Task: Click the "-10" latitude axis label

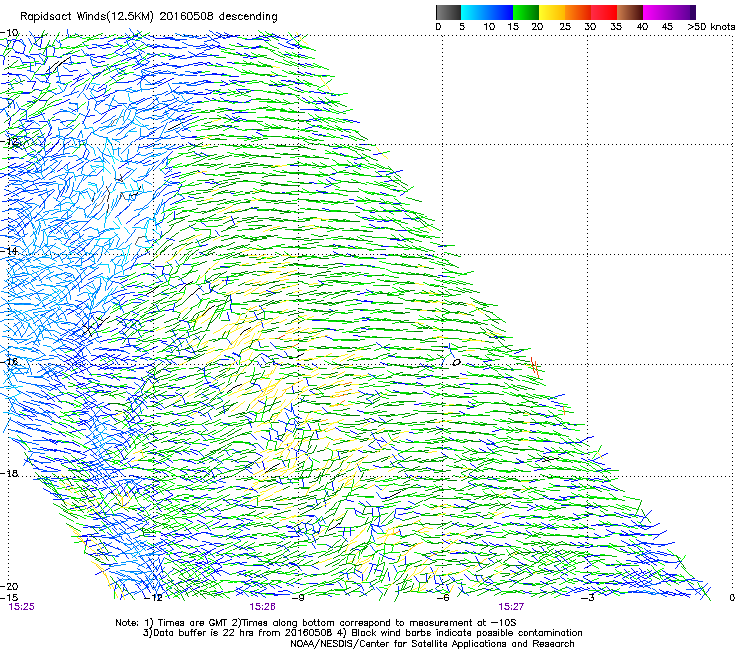Action: pos(10,33)
